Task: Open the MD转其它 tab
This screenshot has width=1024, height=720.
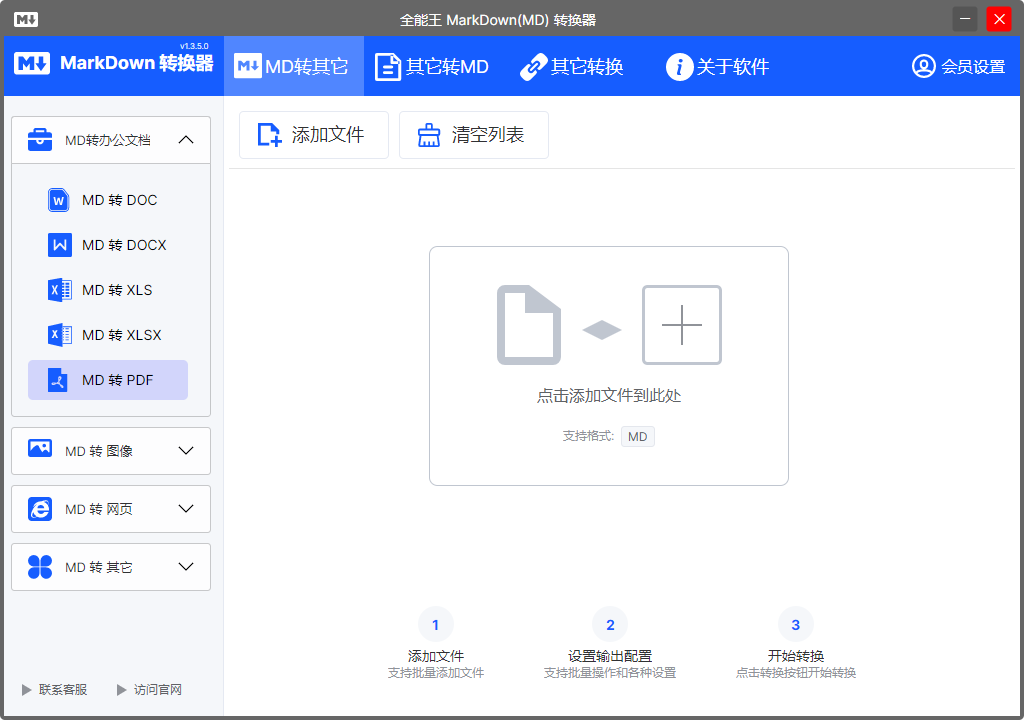Action: pyautogui.click(x=294, y=66)
